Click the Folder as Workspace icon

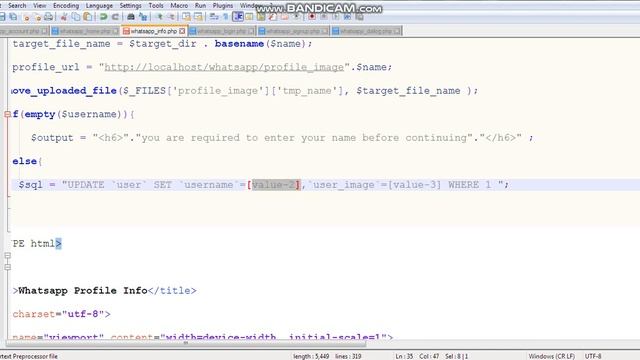(284, 17)
